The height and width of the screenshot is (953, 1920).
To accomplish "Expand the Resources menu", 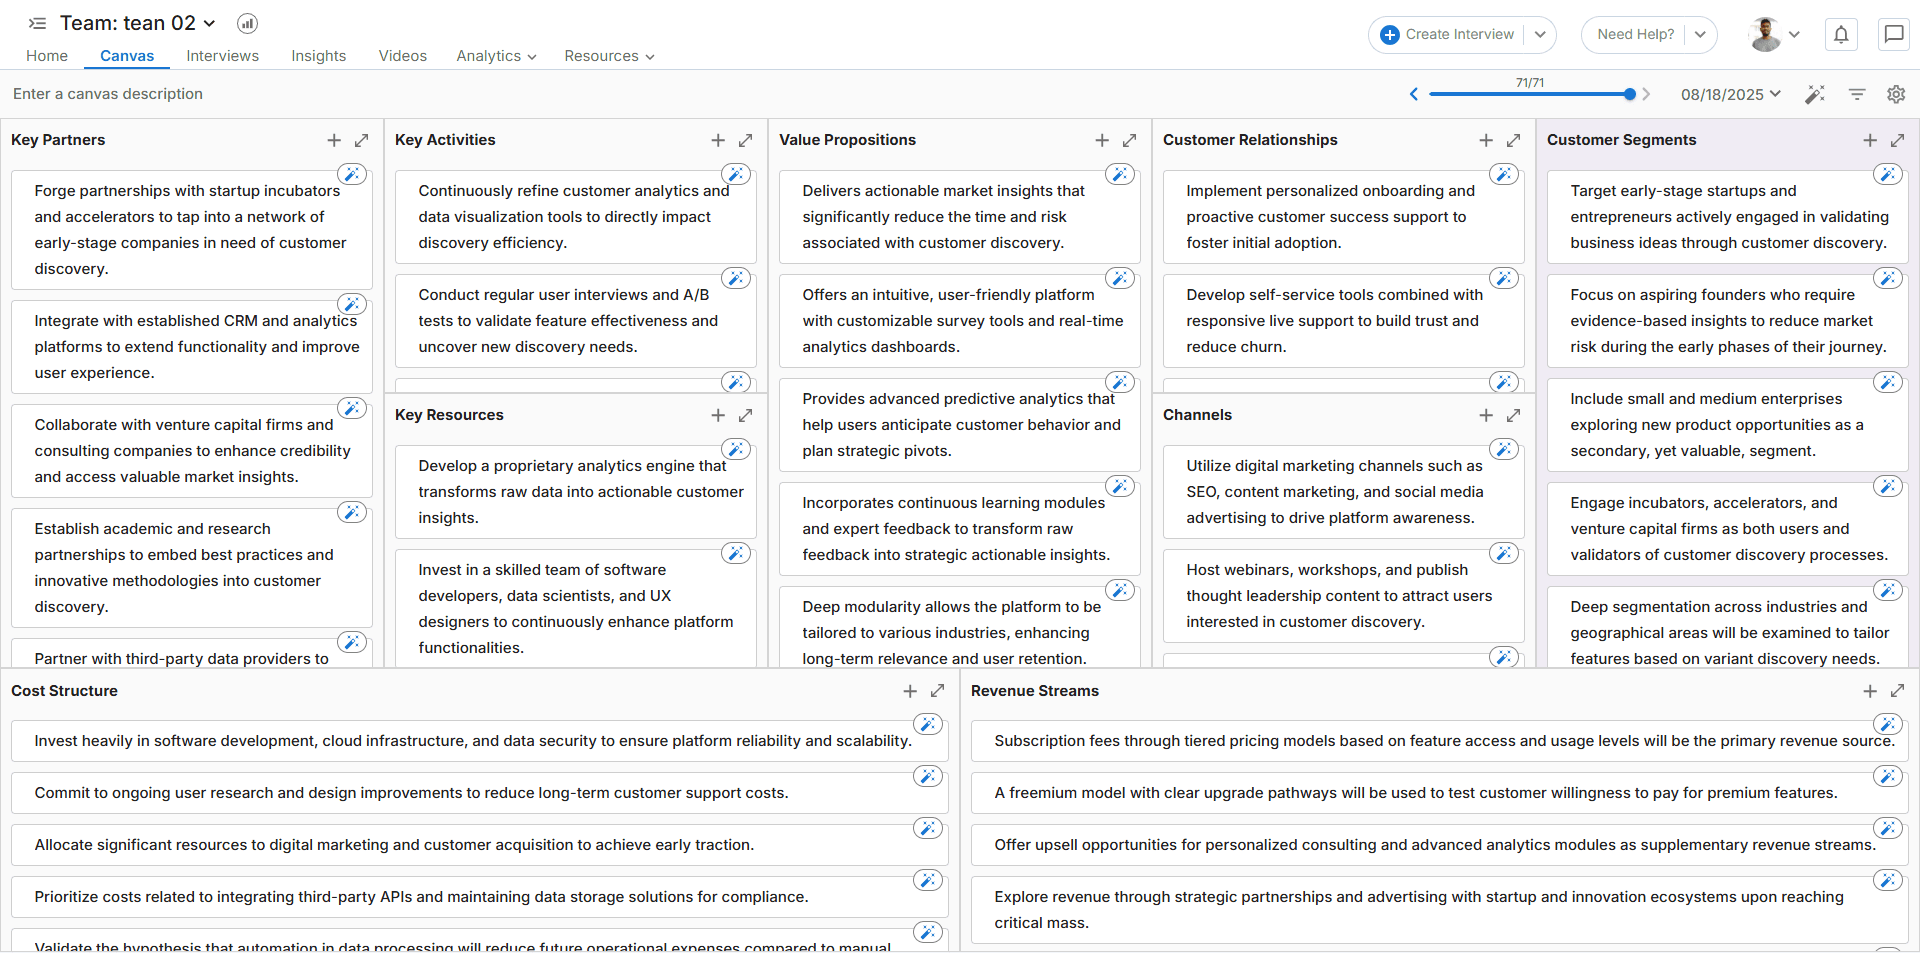I will 609,56.
